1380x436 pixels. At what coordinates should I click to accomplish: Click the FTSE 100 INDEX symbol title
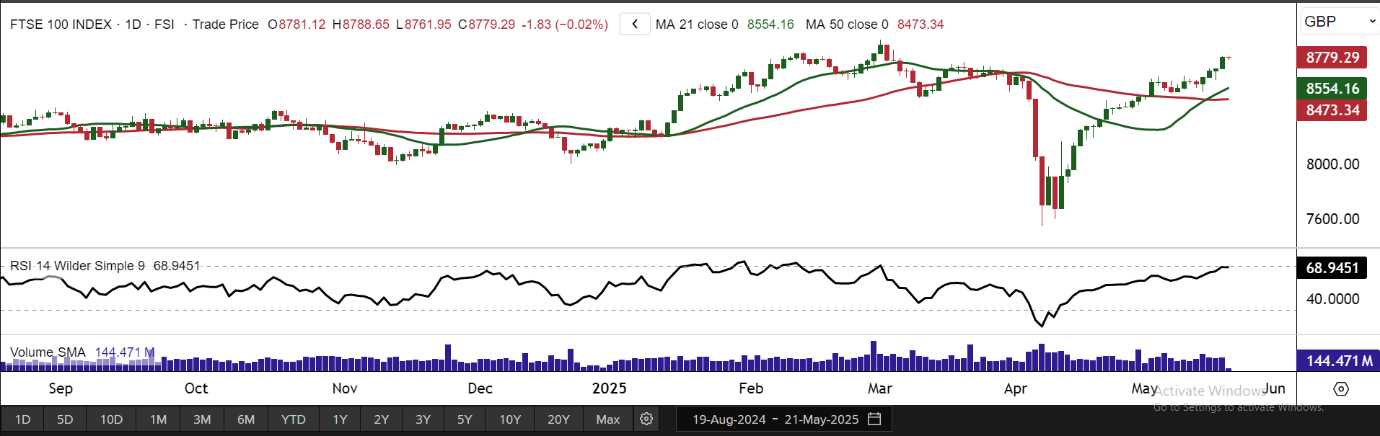coord(60,24)
